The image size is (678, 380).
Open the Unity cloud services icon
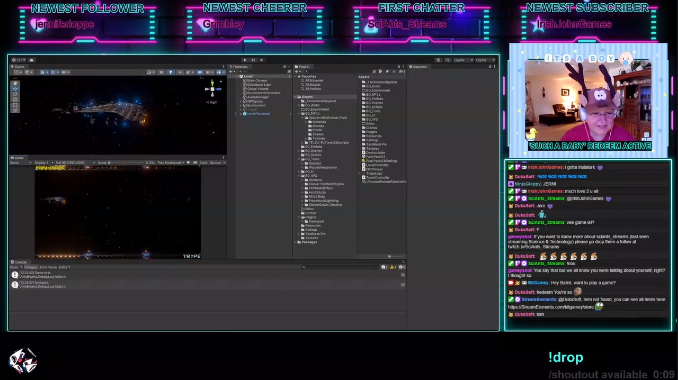click(x=31, y=60)
